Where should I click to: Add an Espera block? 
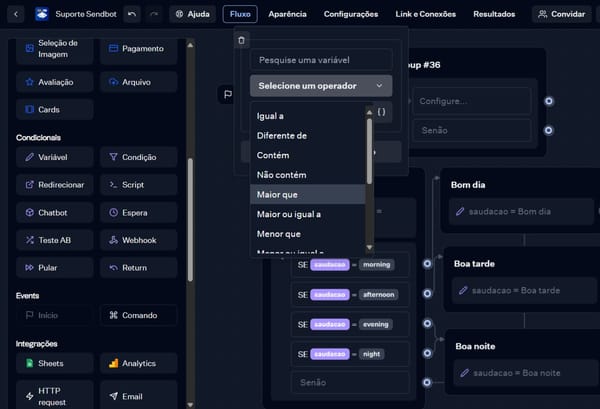(x=139, y=212)
